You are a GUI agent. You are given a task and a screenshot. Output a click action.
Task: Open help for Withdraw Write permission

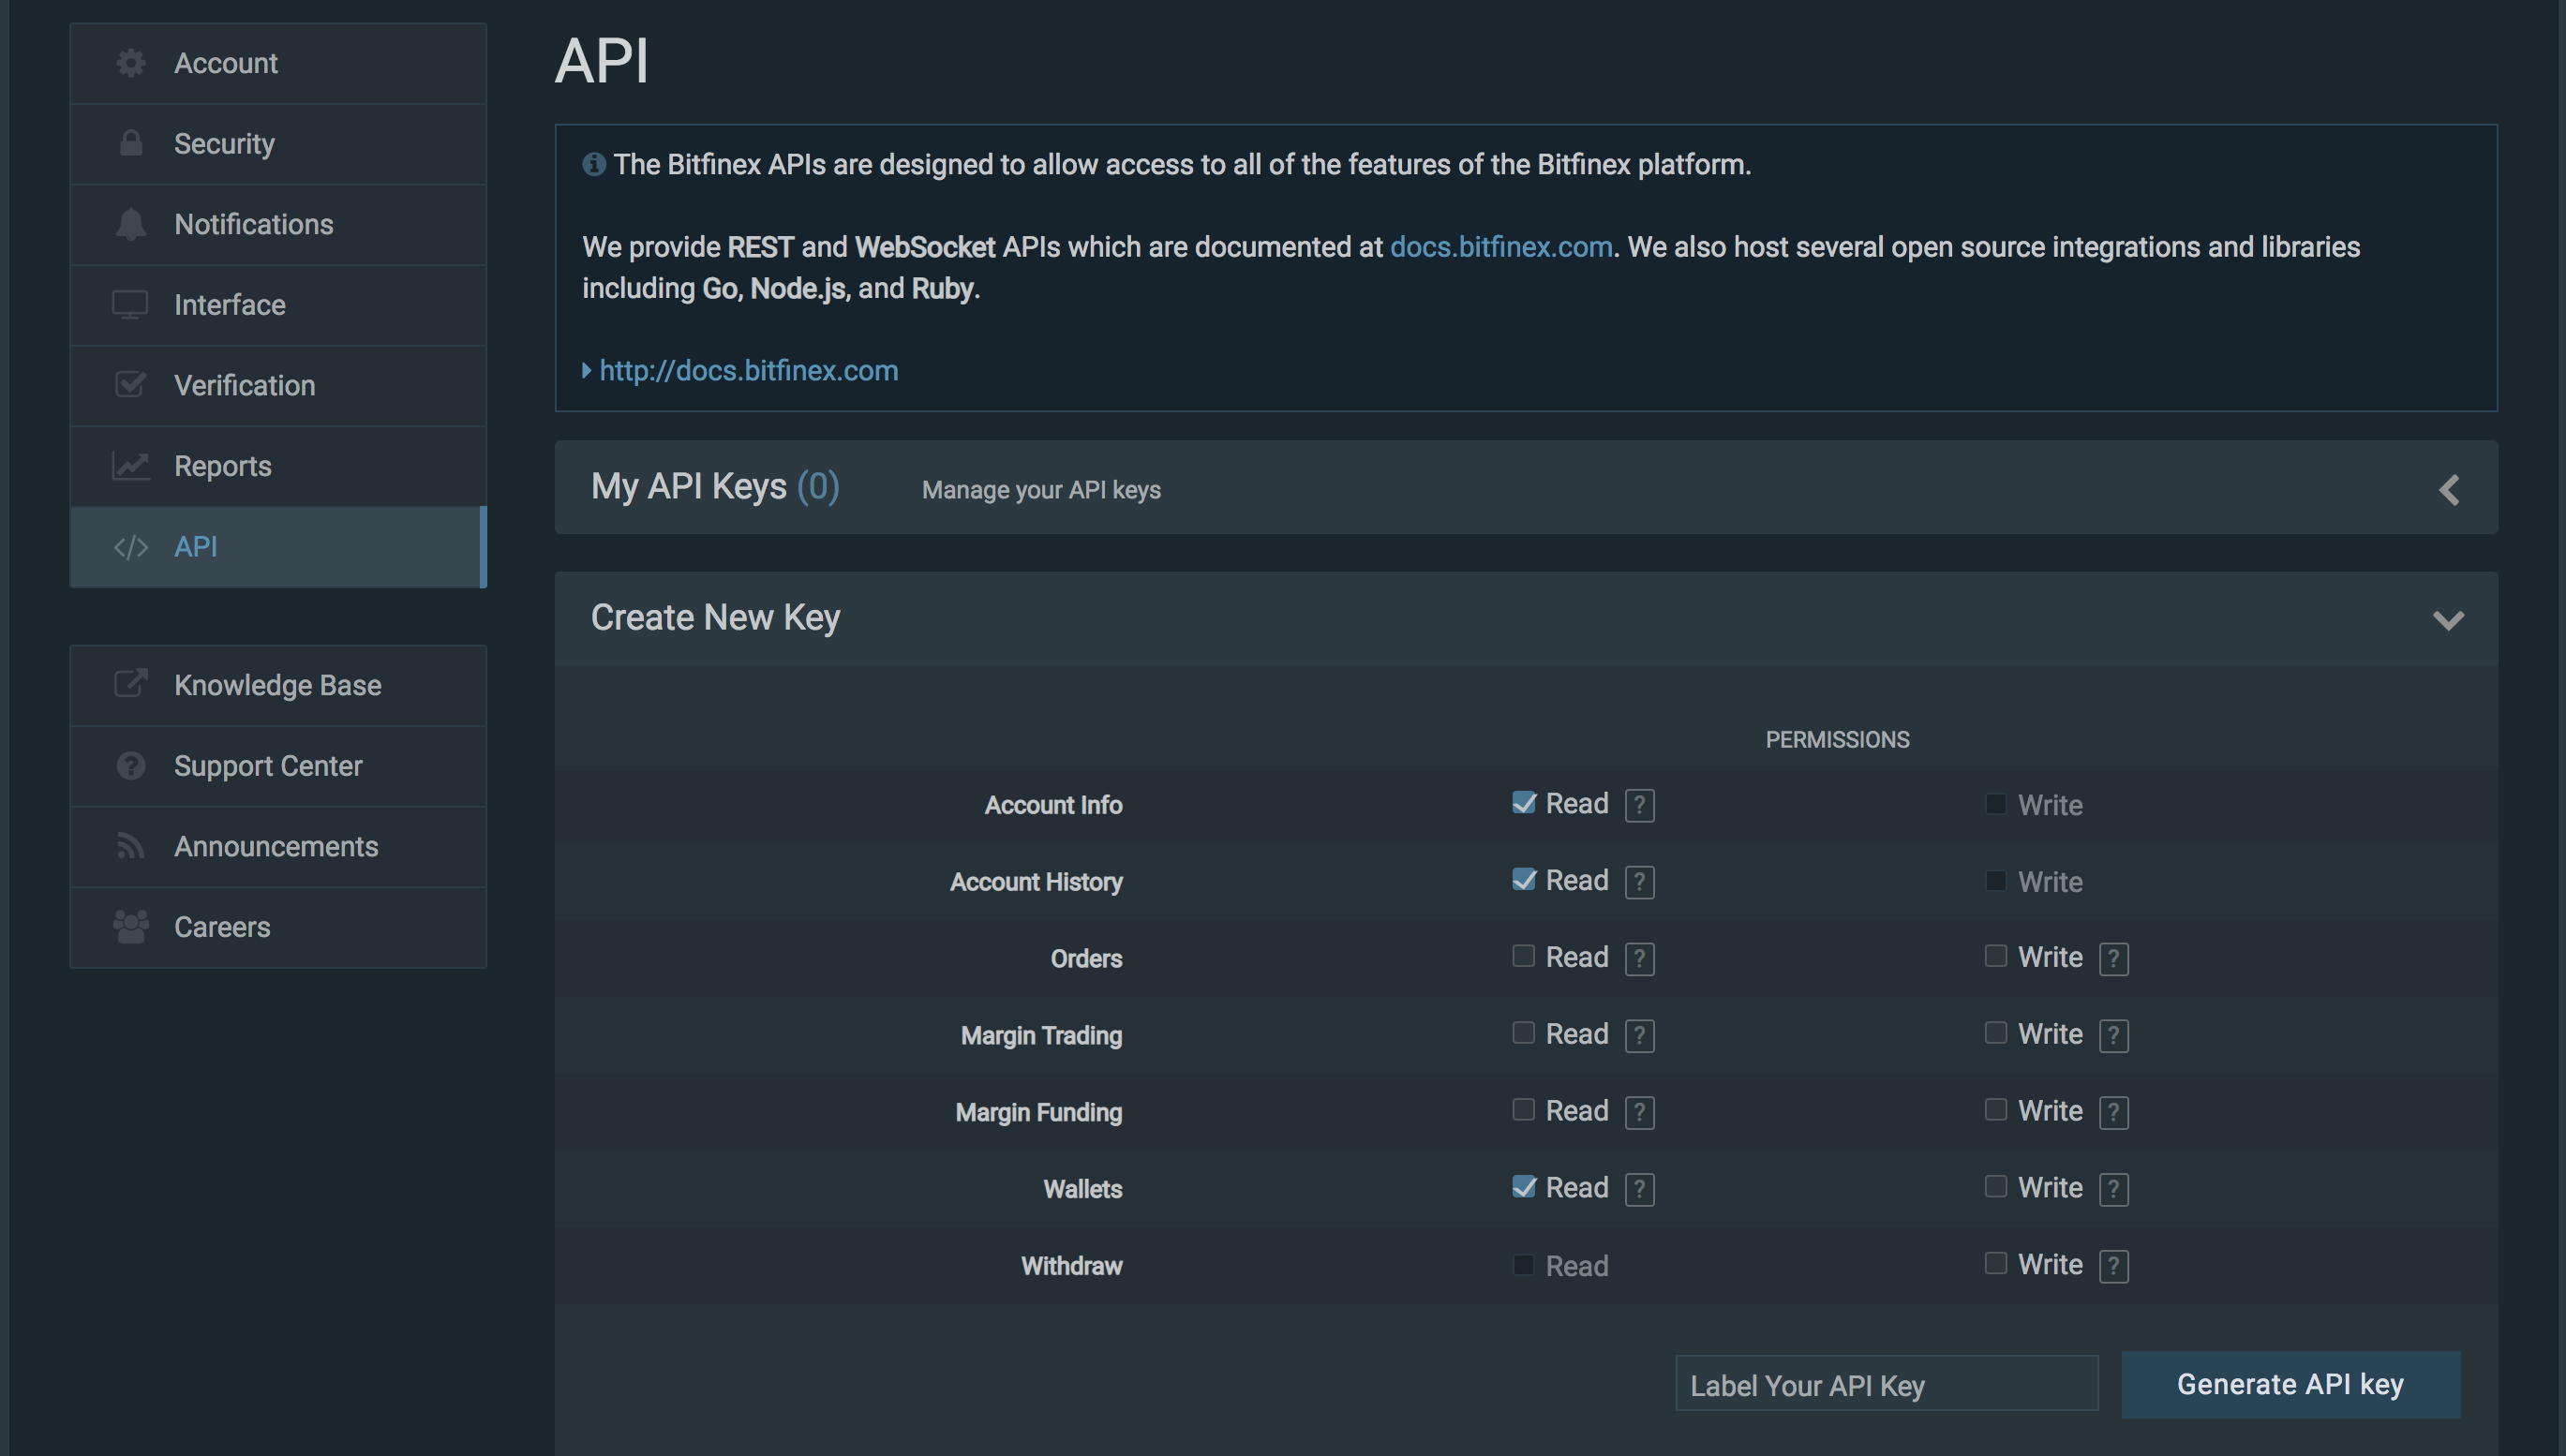coord(2113,1267)
